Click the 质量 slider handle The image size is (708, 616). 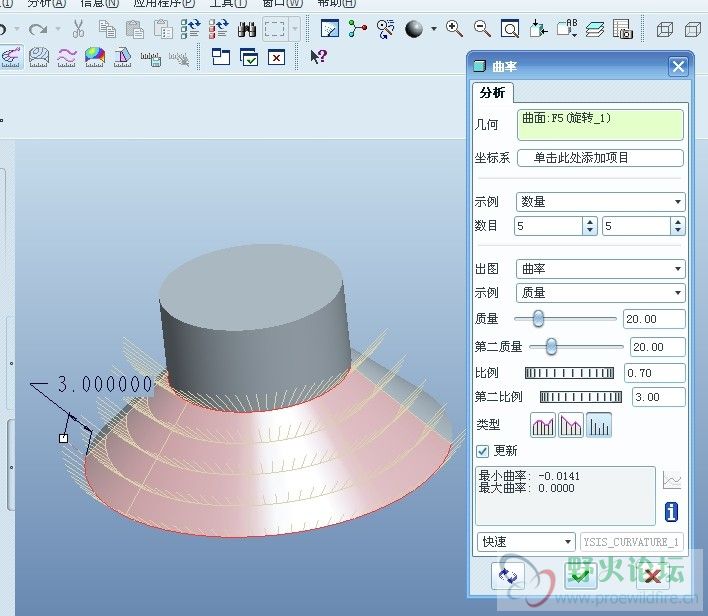[538, 318]
